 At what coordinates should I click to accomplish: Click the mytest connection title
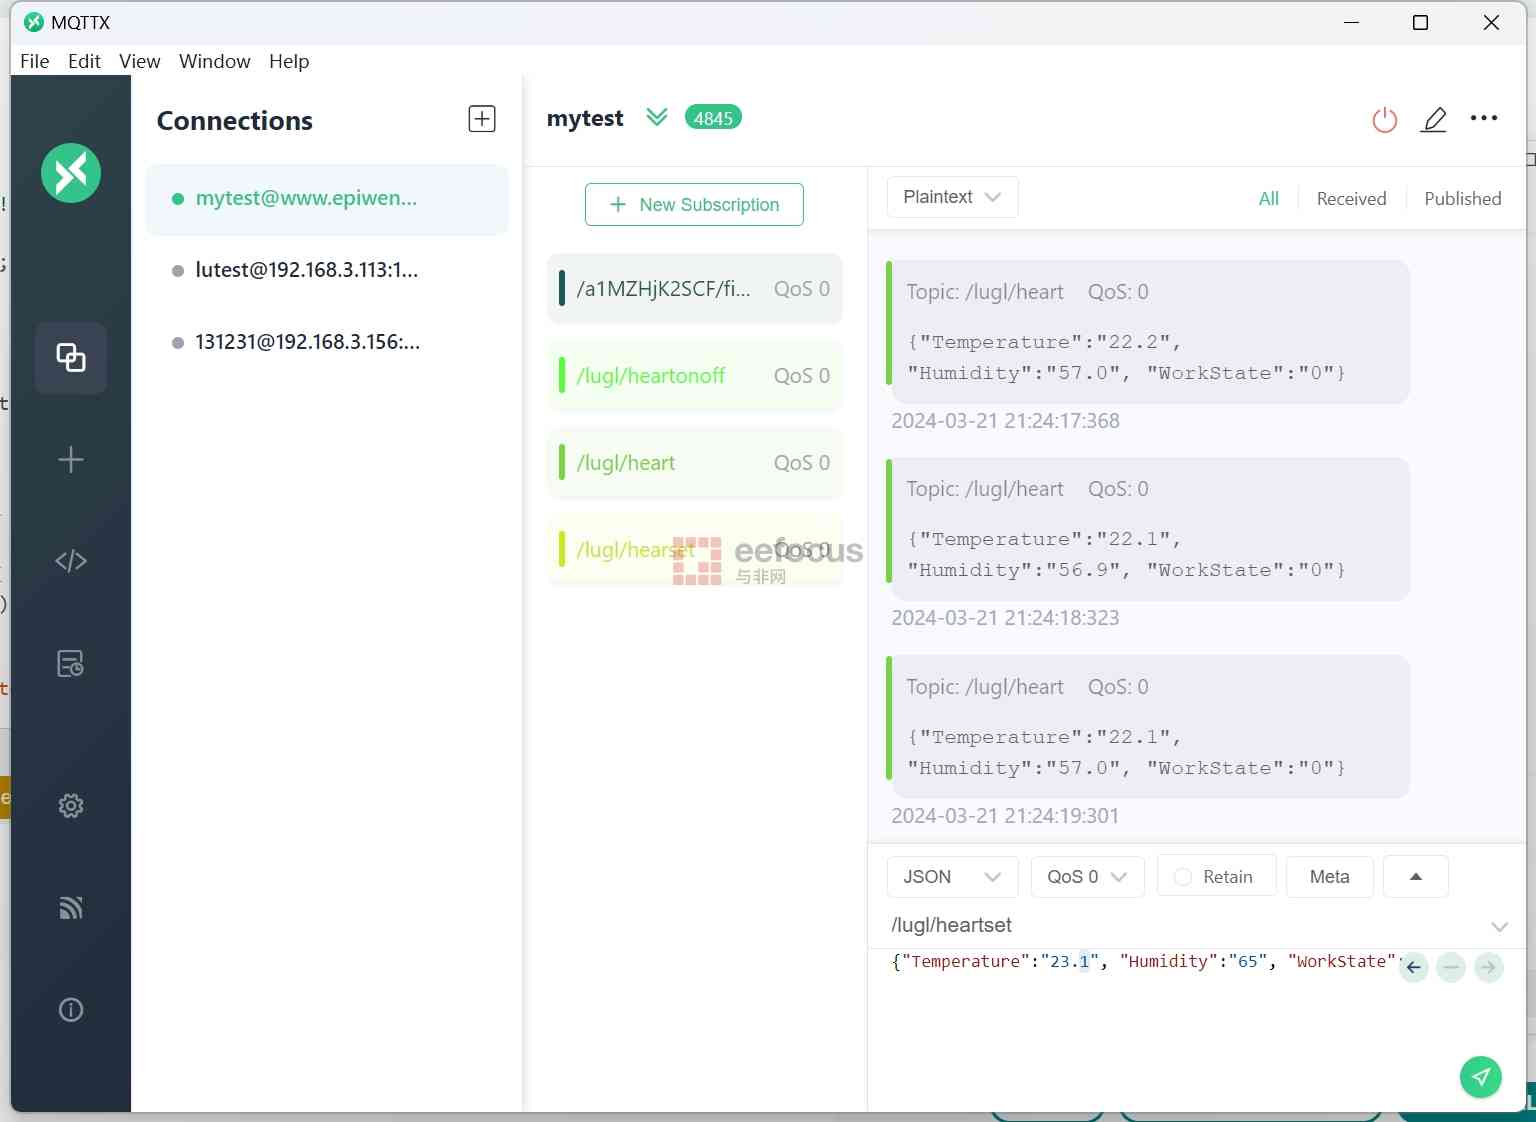pyautogui.click(x=585, y=118)
